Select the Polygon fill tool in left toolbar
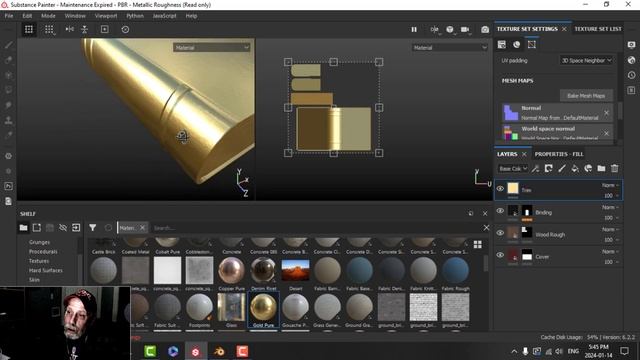Viewport: 640px width, 360px height. pos(9,90)
